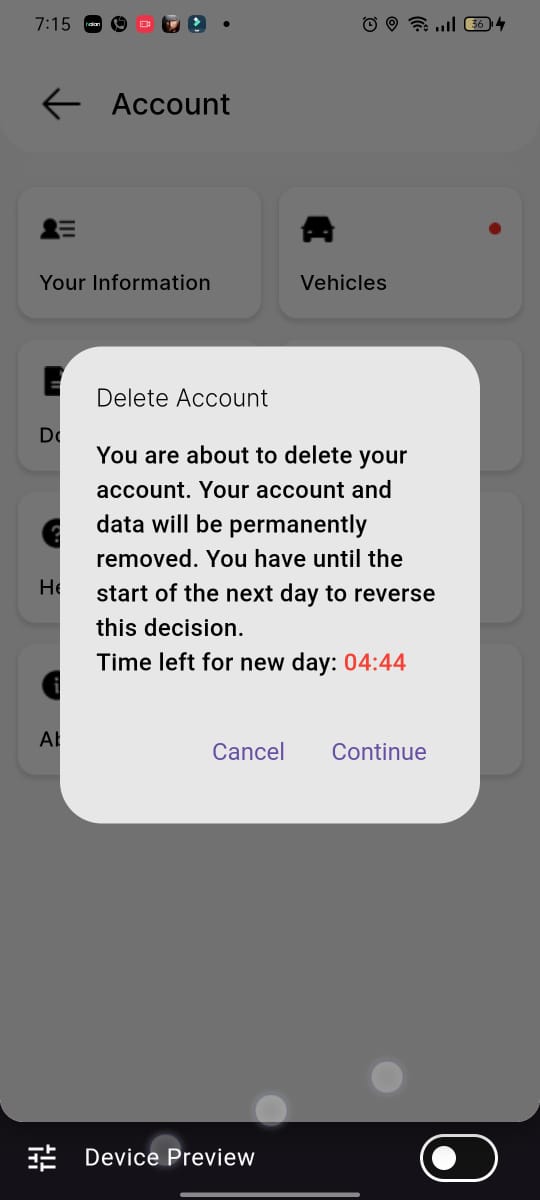This screenshot has height=1200, width=540.
Task: Tap the Delete Account dialog title
Action: point(182,398)
